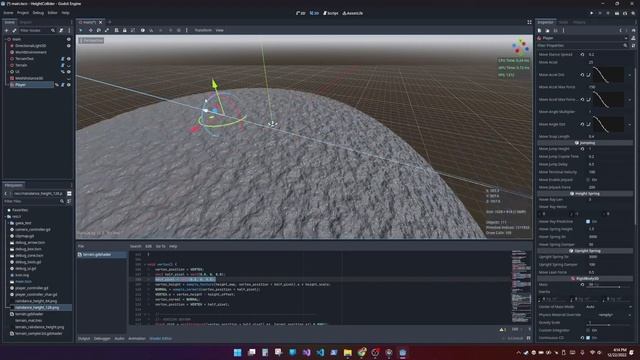Viewport: 640px width, 360px height.
Task: Open Player node documentation icon
Action: (633, 38)
